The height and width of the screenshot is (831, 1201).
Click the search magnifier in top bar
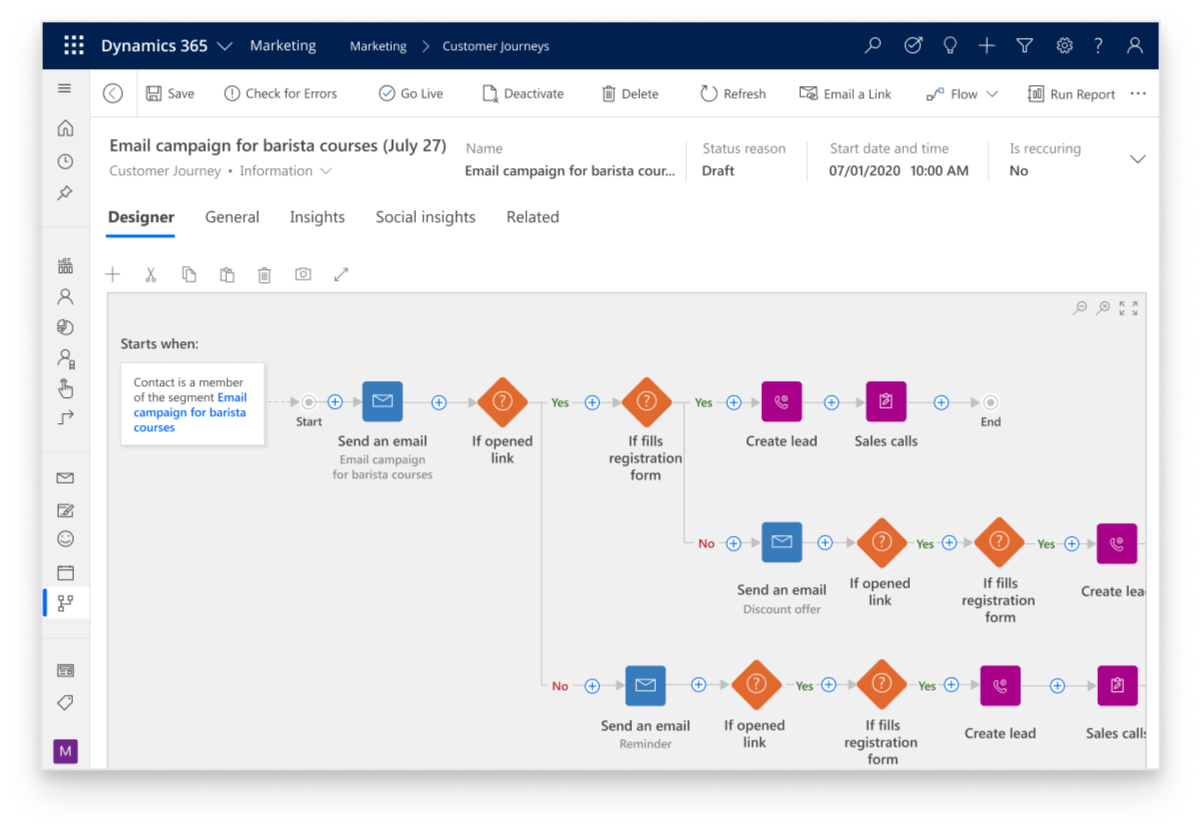(873, 46)
